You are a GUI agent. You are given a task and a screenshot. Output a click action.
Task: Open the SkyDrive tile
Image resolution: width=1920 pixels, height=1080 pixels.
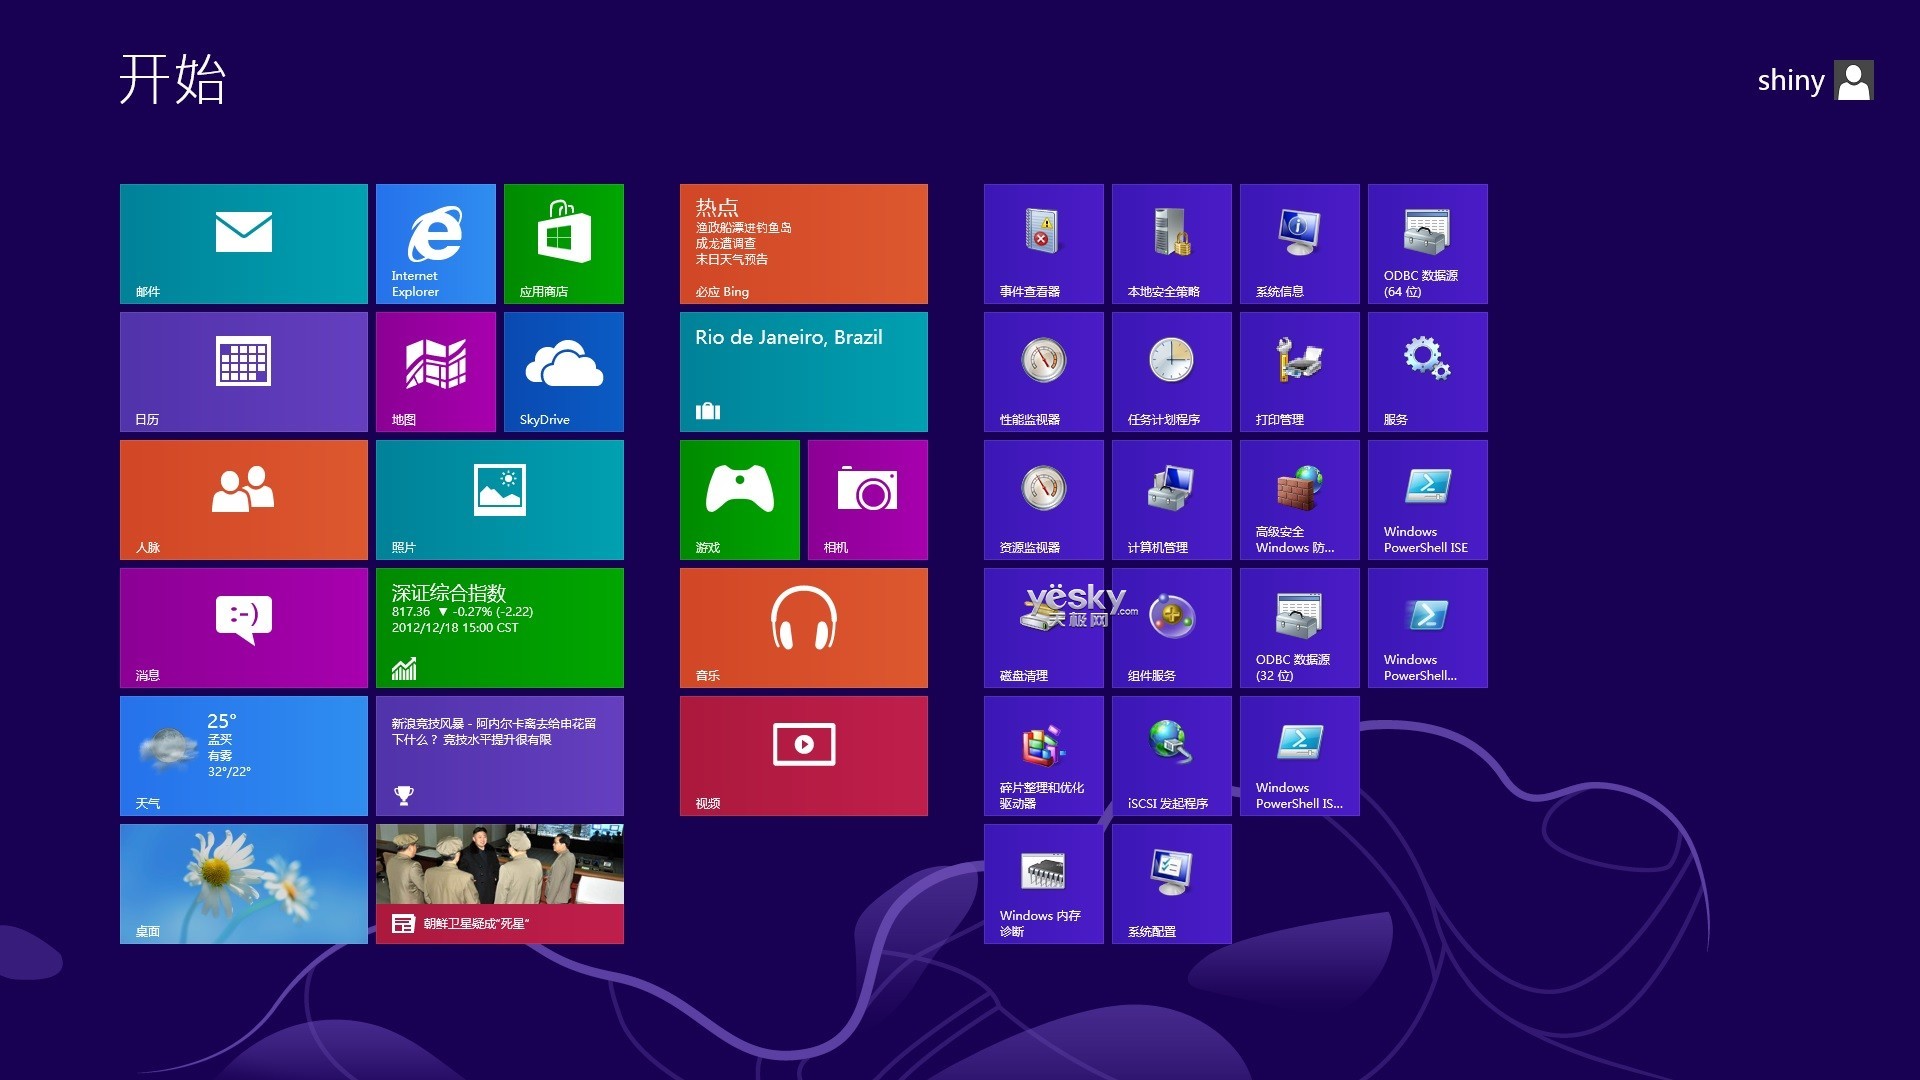pos(563,371)
